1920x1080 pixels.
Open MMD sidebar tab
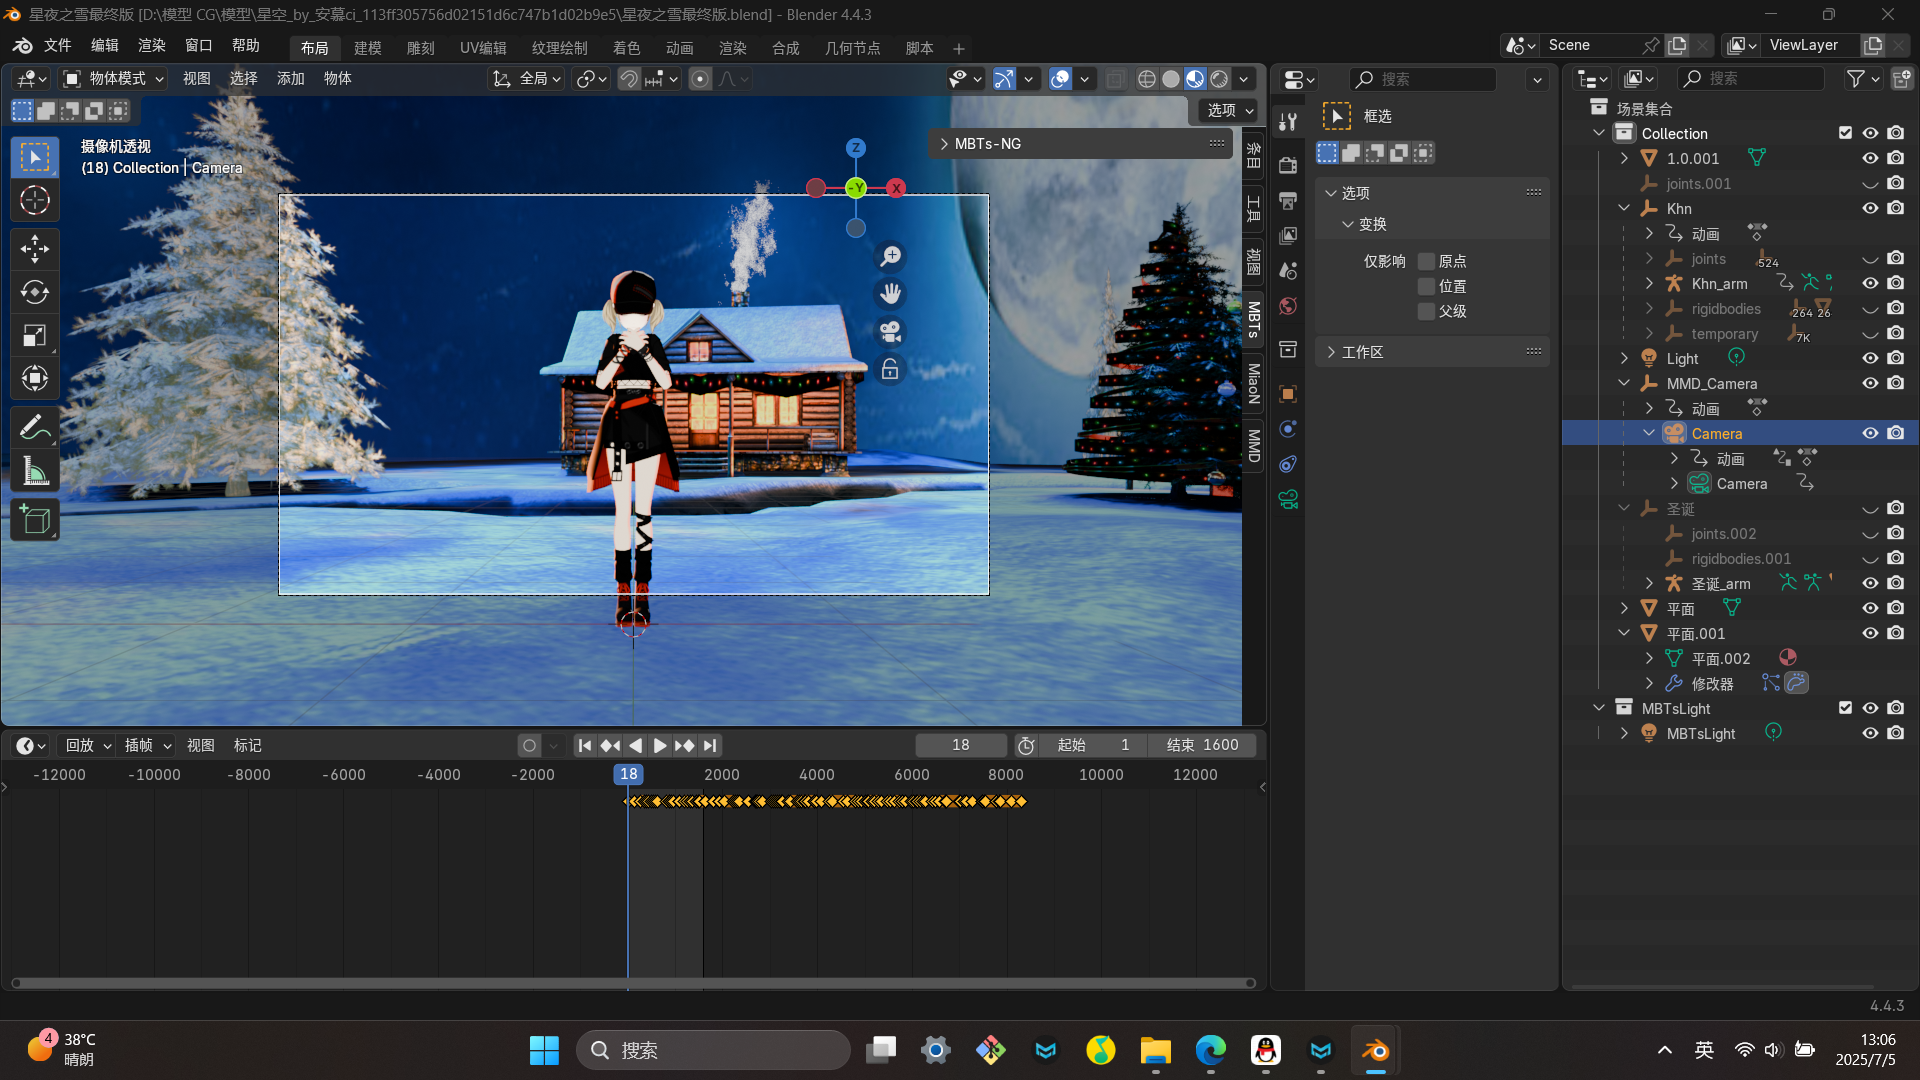click(1254, 446)
